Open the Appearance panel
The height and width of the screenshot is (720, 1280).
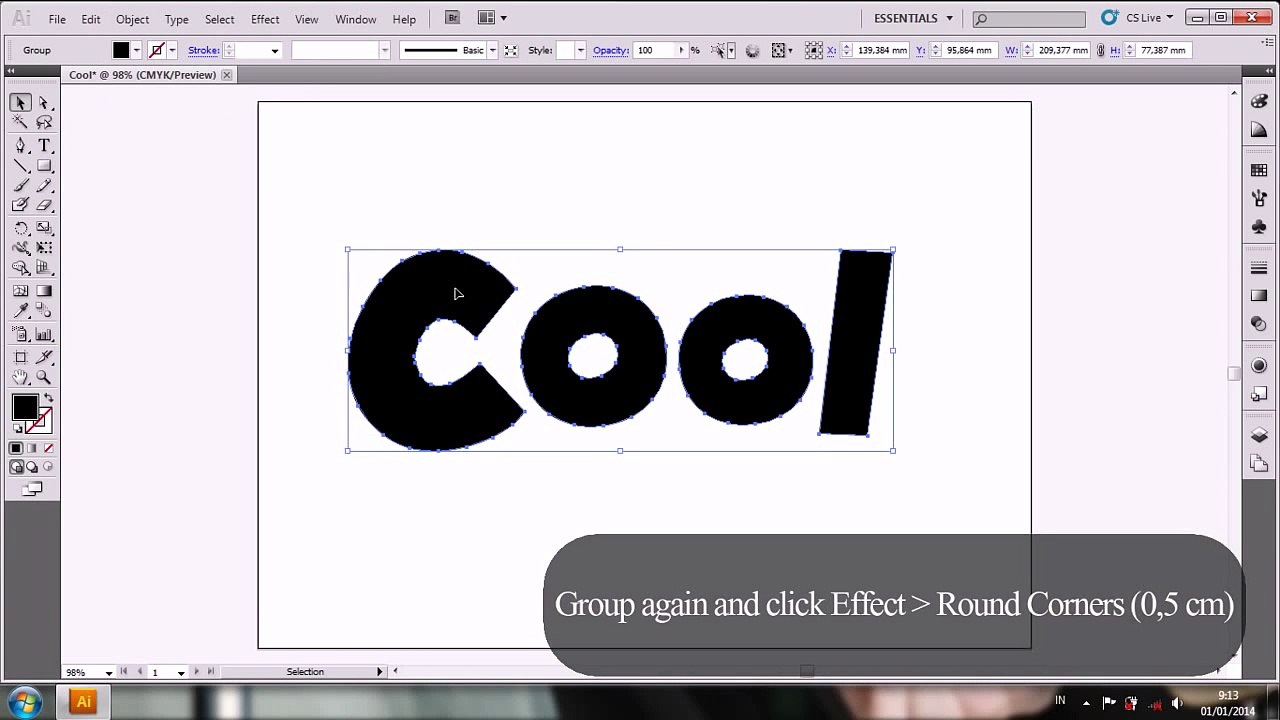pos(1259,365)
